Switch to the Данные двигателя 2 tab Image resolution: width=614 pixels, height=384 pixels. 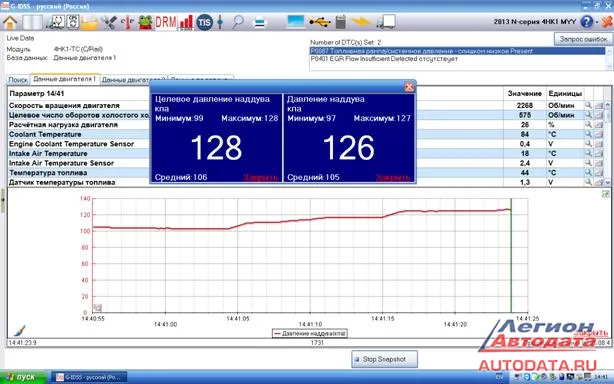[133, 80]
